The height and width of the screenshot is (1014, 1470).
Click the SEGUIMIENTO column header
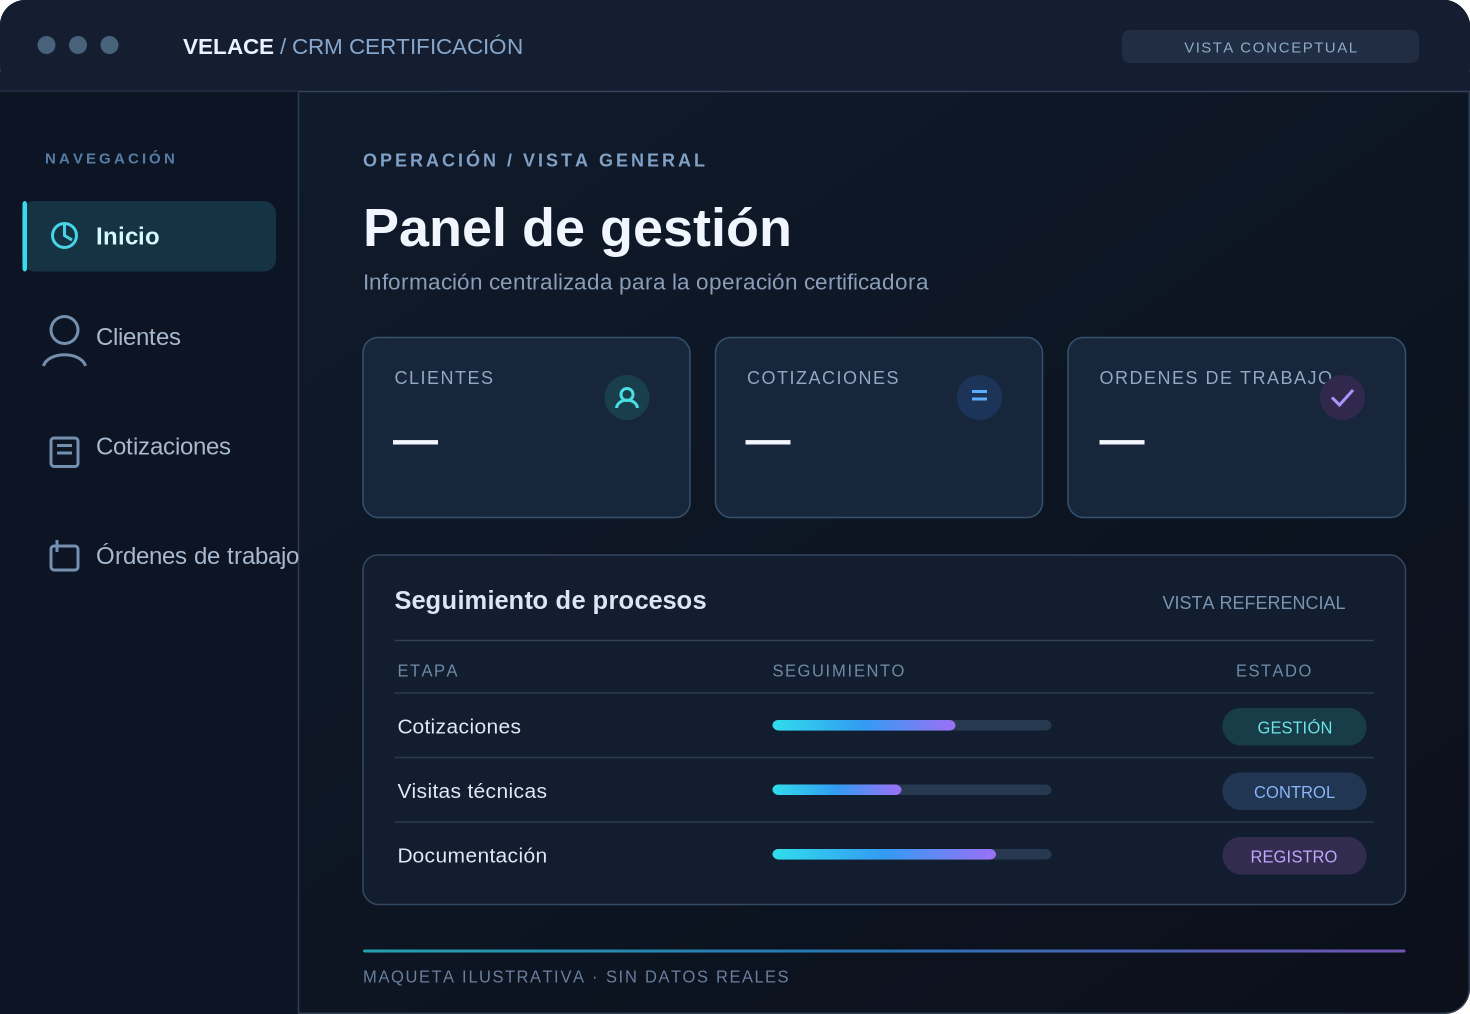click(838, 671)
